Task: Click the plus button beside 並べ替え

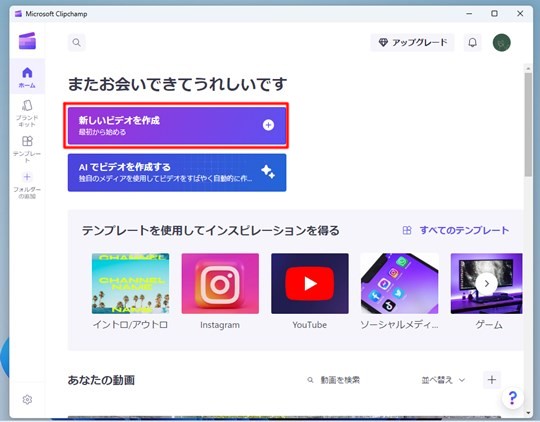Action: 492,380
